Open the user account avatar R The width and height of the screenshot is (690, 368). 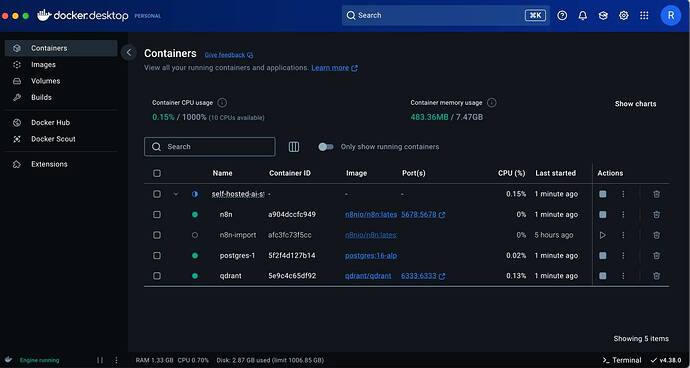[671, 15]
